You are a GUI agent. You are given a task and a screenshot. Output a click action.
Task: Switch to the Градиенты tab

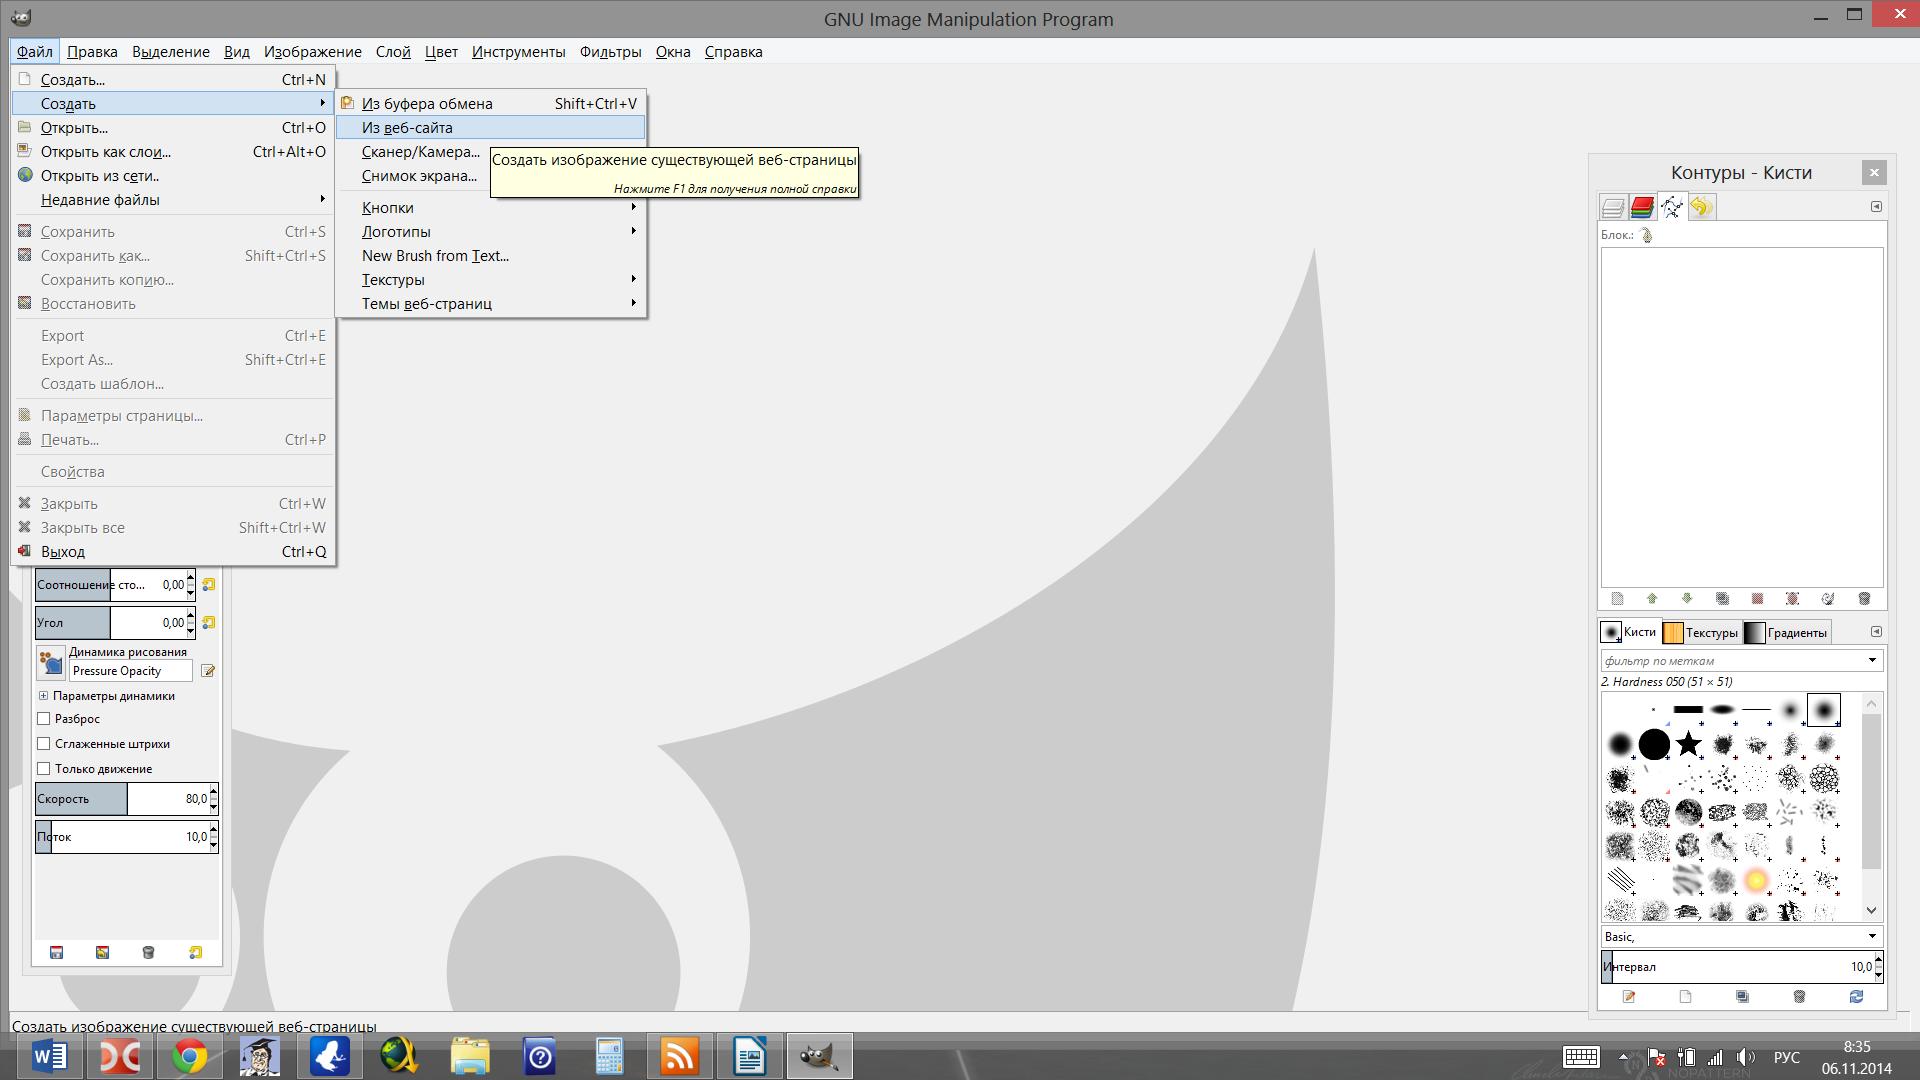(1787, 632)
